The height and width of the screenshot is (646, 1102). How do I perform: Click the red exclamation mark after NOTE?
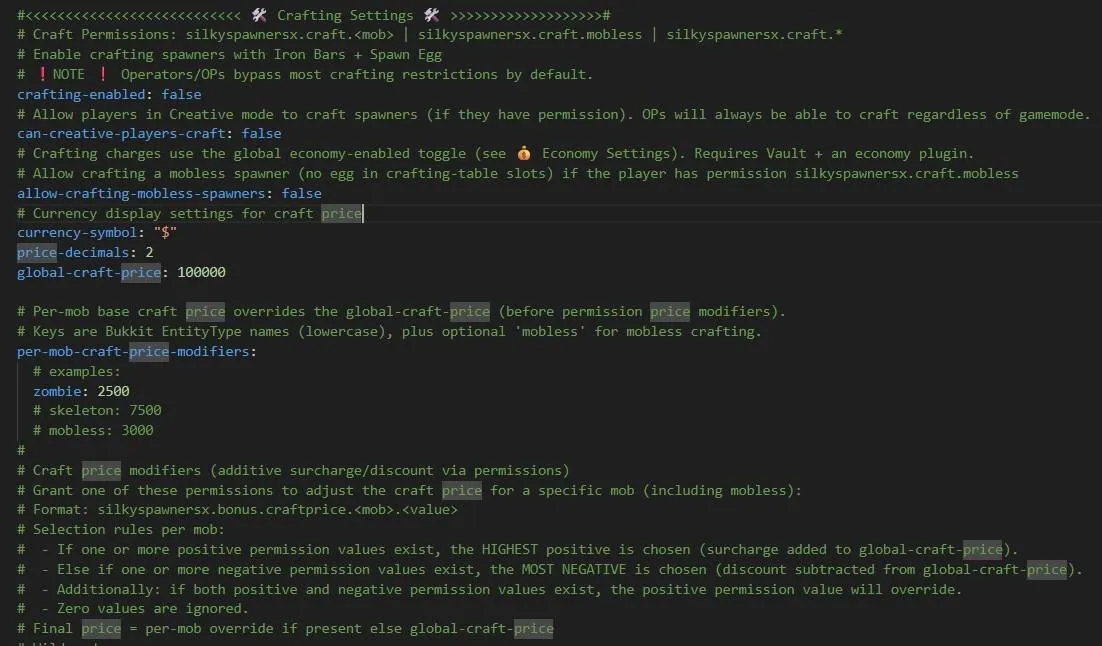(x=103, y=74)
